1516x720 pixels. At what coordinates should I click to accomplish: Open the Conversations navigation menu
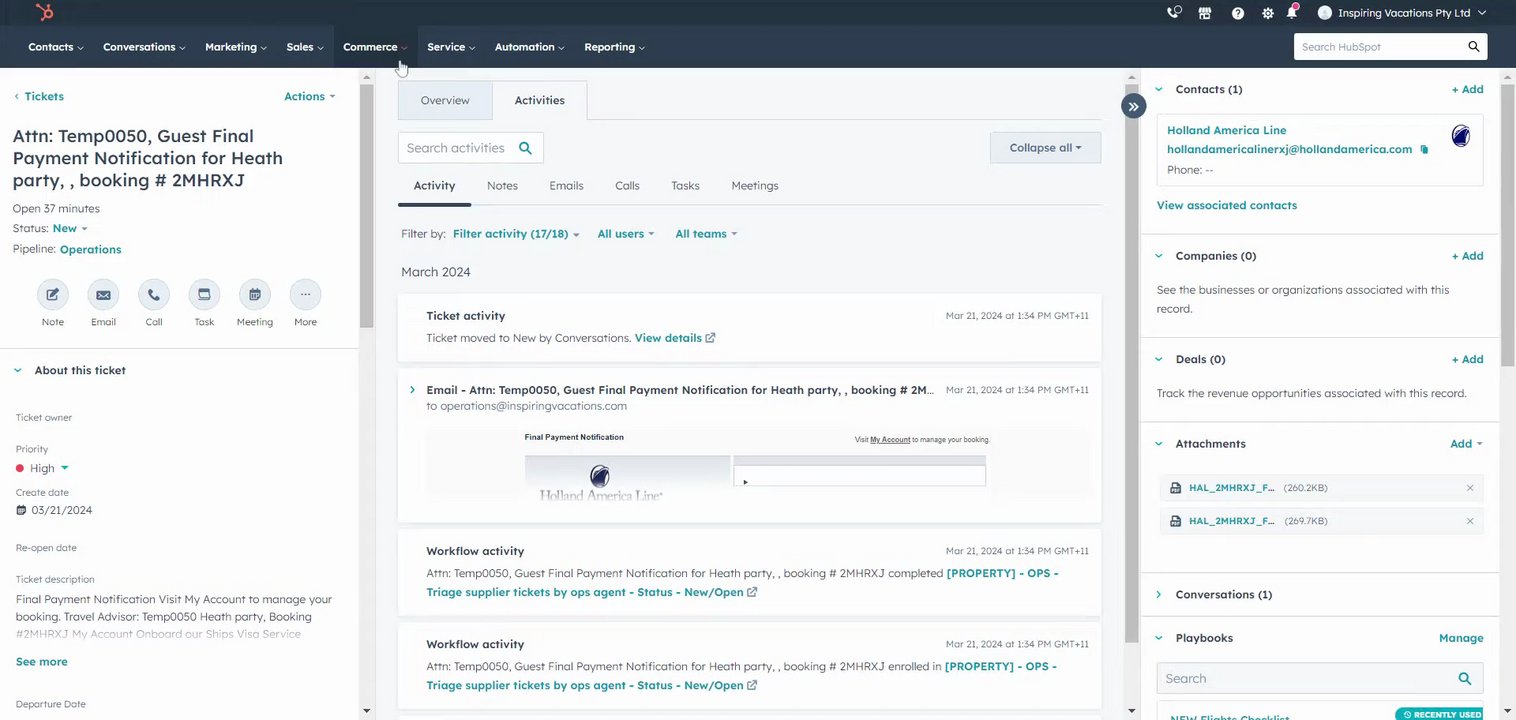click(144, 47)
